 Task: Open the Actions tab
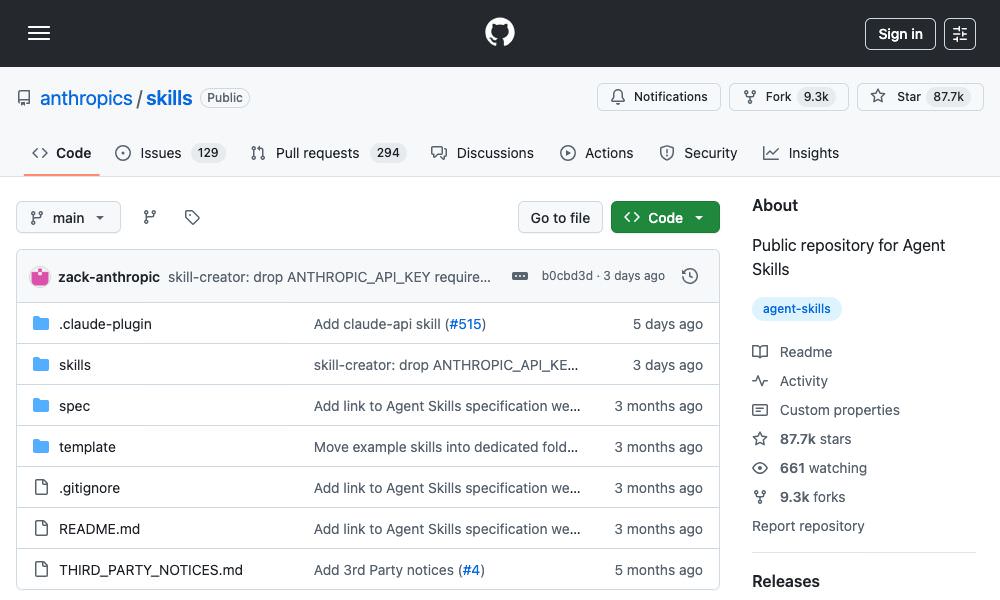tap(597, 153)
